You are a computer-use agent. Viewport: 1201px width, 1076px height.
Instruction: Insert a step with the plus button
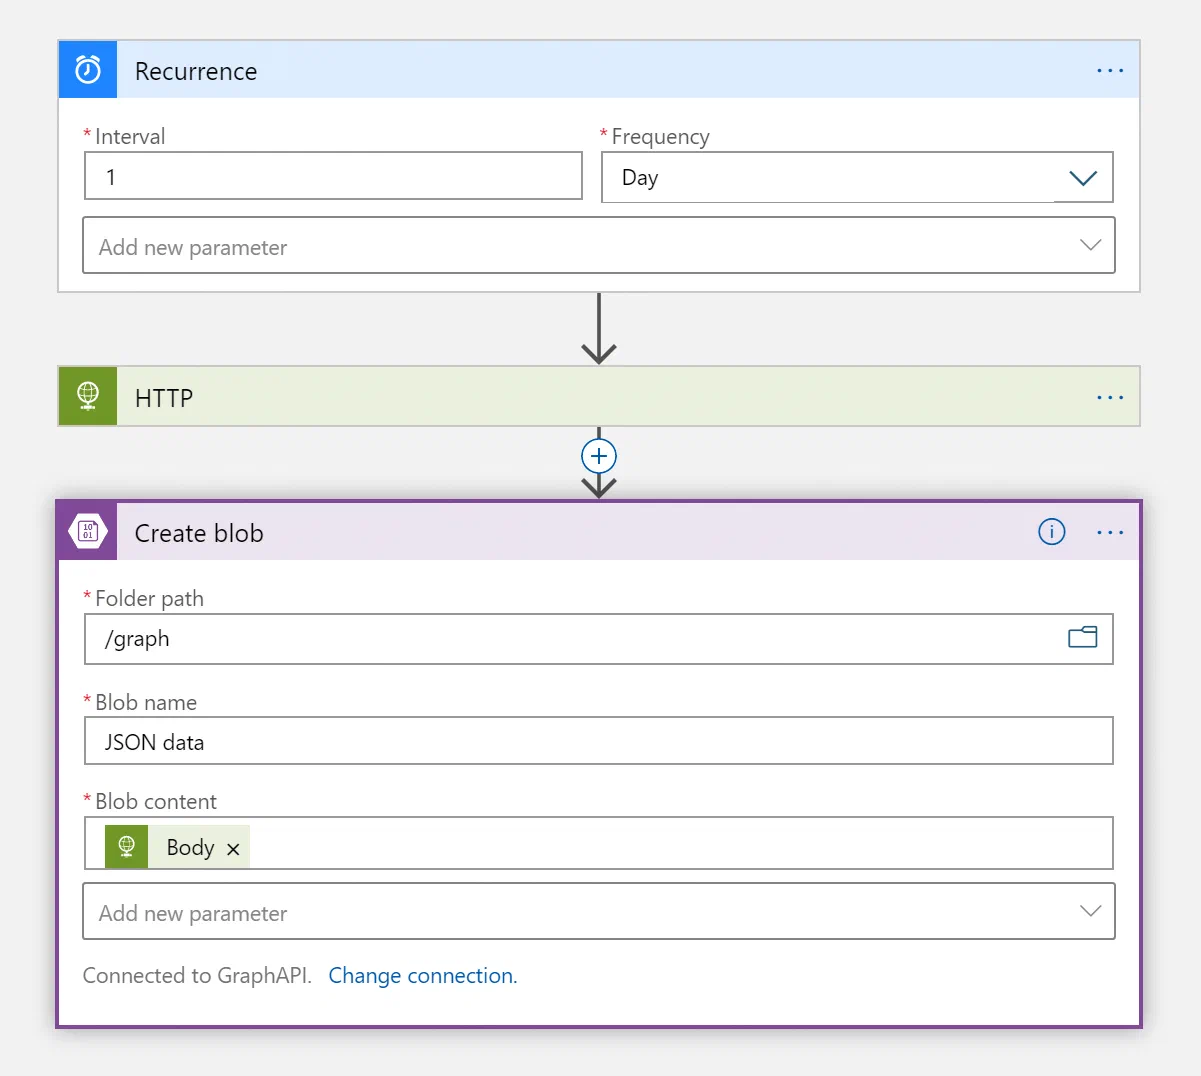(599, 456)
